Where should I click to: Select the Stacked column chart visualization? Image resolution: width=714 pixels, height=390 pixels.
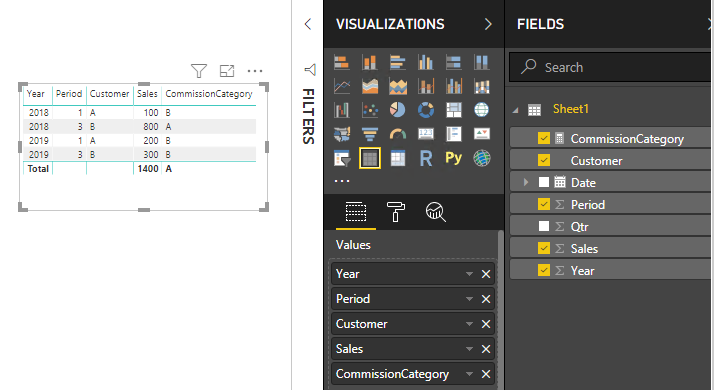coord(370,62)
